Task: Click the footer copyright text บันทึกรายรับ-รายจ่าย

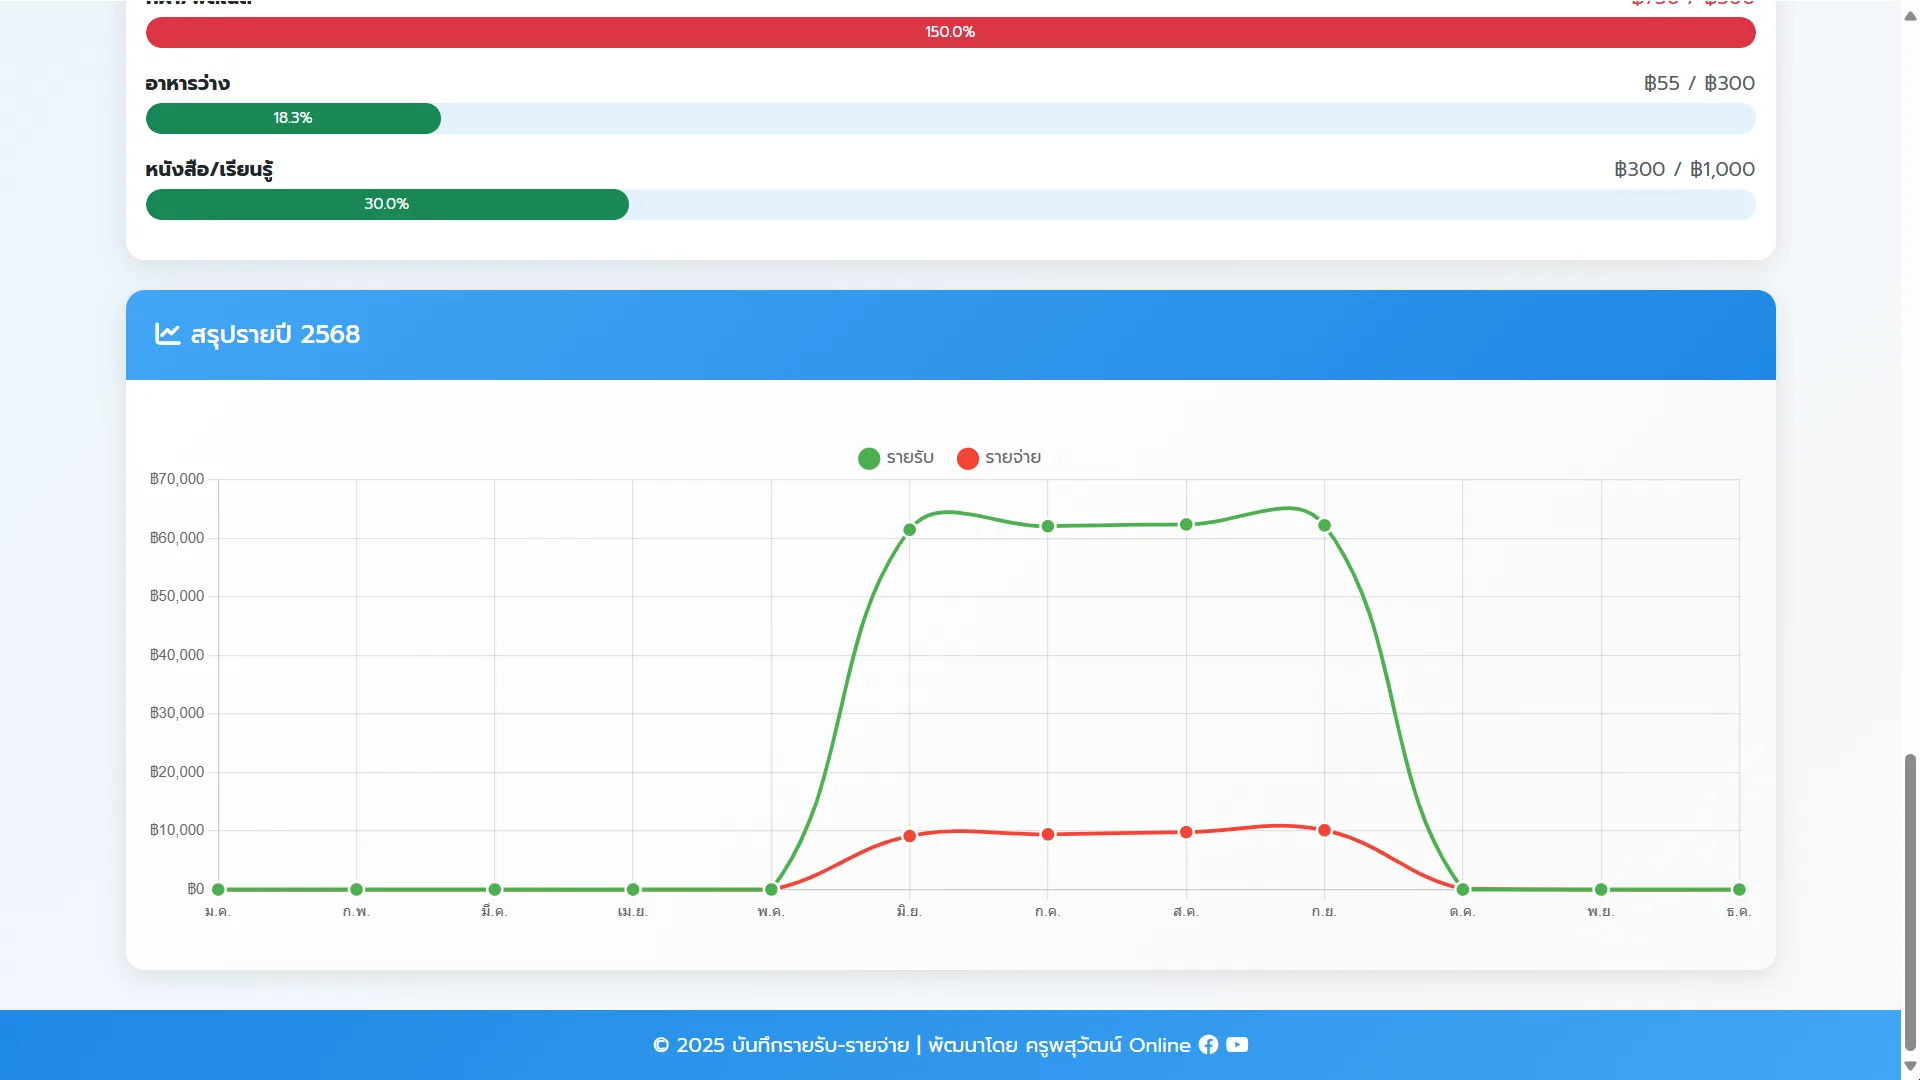Action: point(820,1045)
